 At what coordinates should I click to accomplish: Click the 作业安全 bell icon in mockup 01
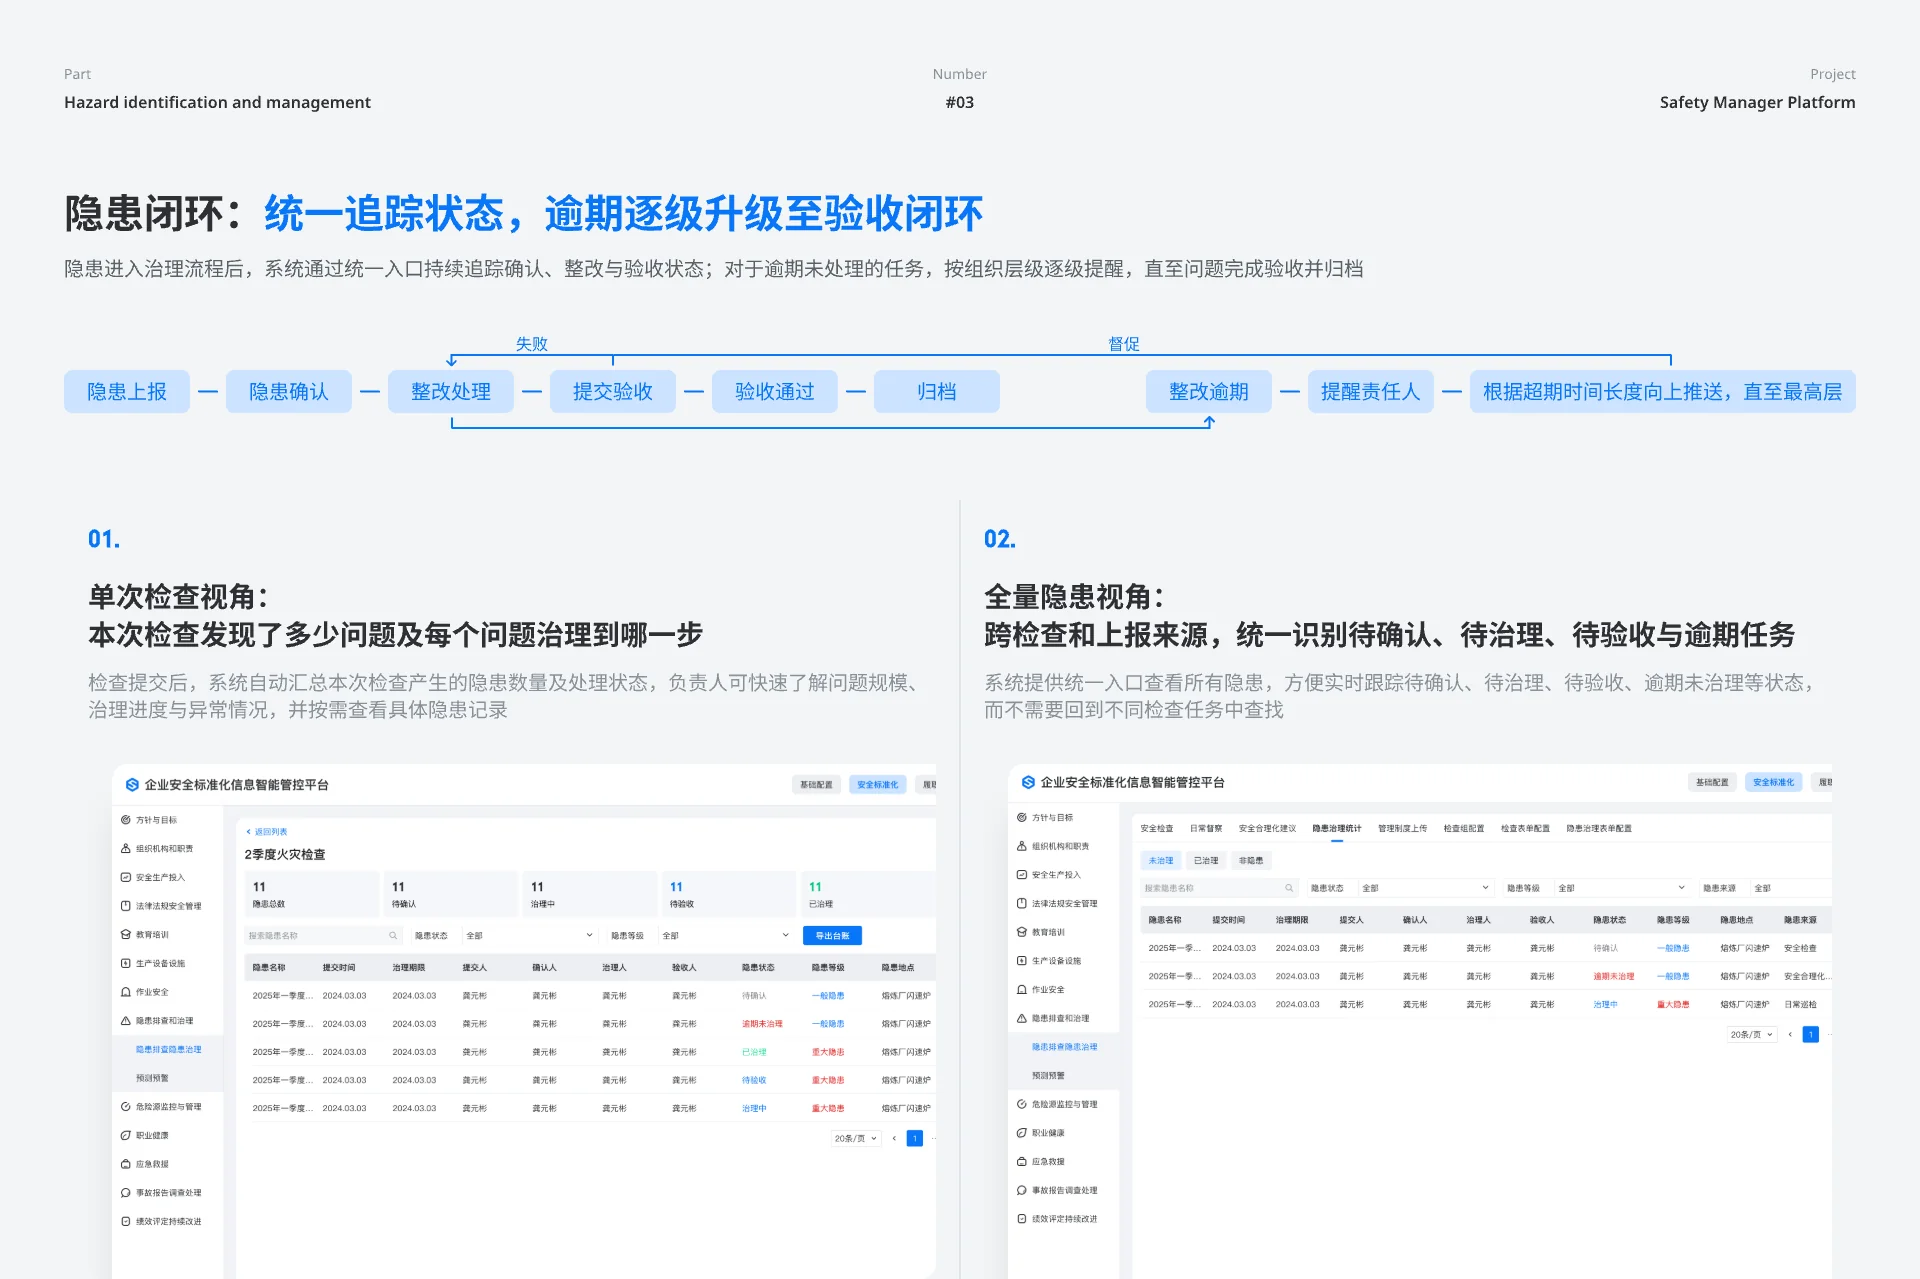(x=126, y=992)
